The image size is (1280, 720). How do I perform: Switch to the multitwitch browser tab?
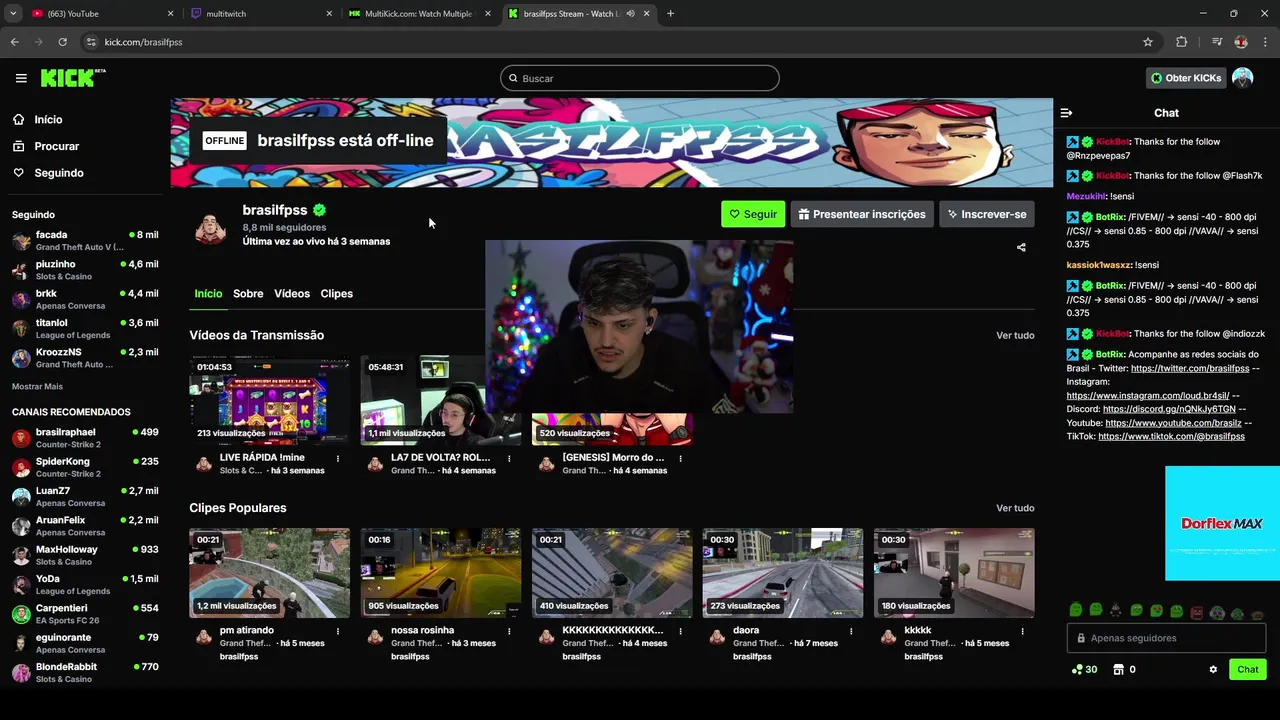(262, 14)
